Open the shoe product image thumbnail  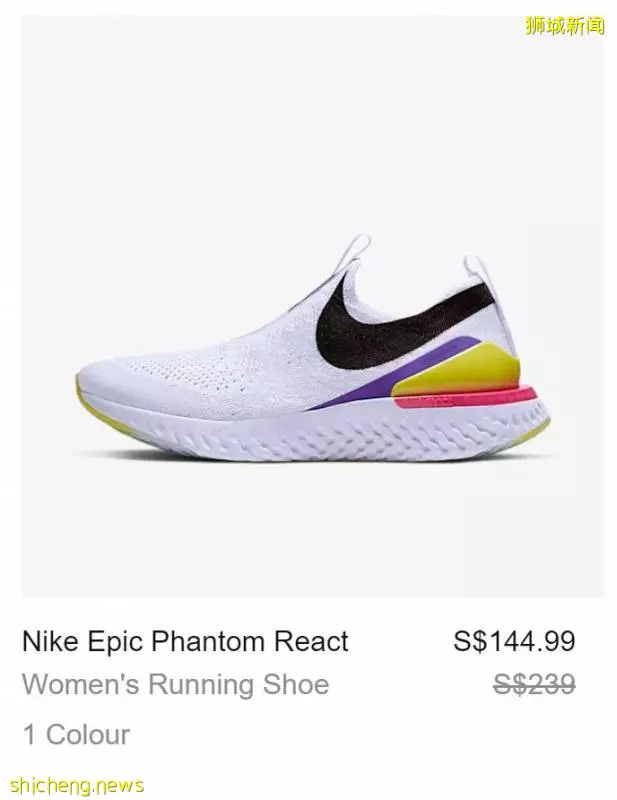(x=313, y=306)
